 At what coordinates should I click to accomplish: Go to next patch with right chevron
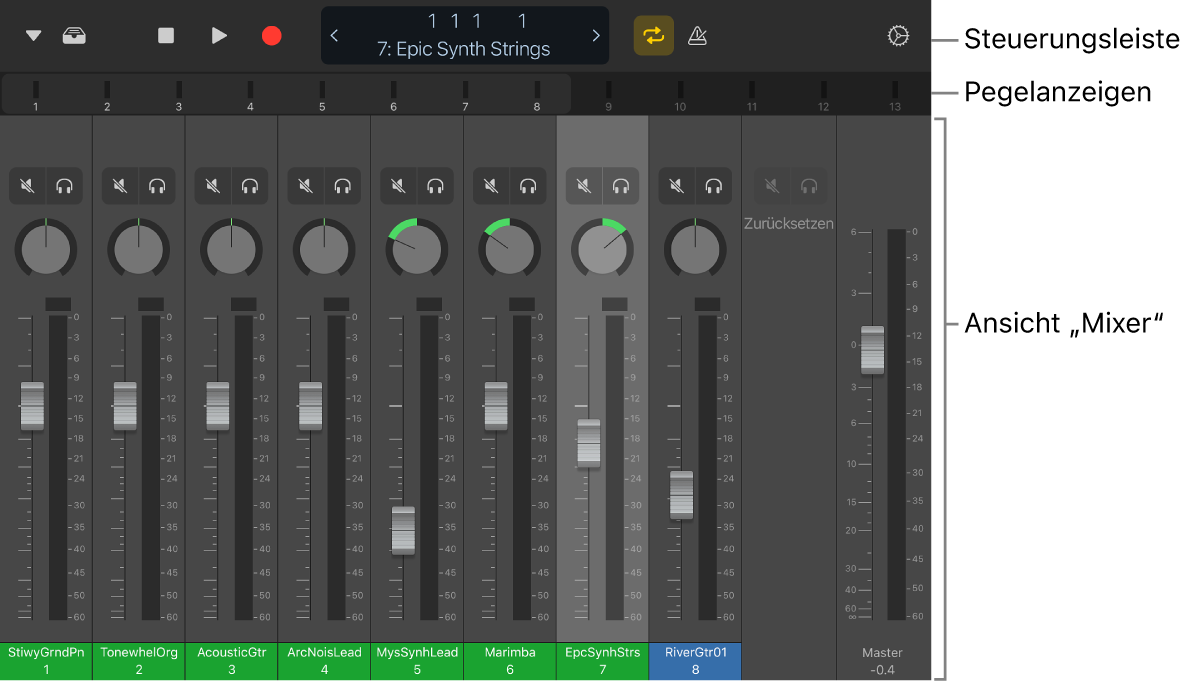click(x=596, y=36)
